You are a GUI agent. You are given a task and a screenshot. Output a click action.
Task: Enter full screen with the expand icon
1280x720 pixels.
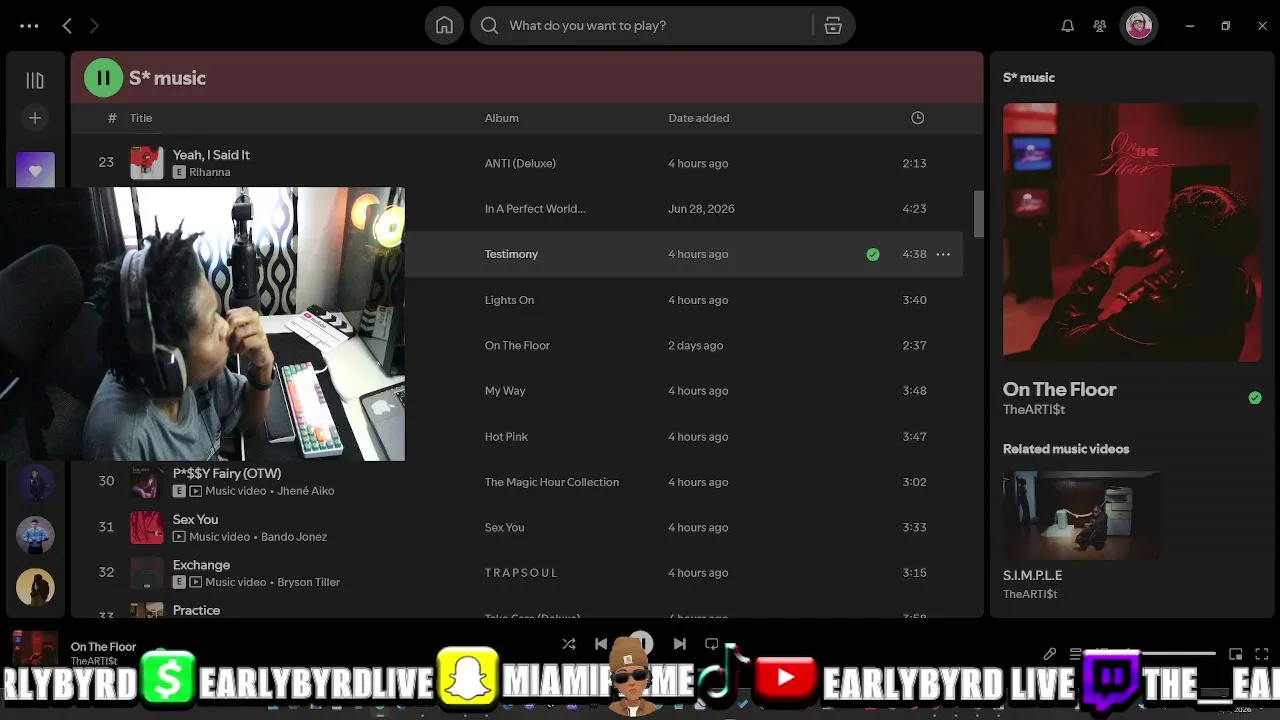[x=1262, y=654]
